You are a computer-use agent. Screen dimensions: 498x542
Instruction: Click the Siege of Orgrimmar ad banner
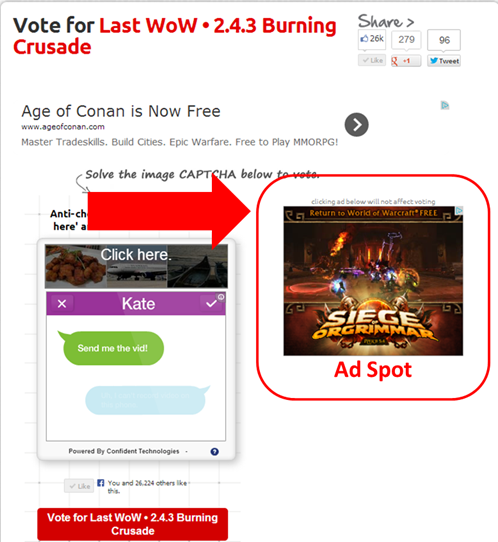coord(373,281)
